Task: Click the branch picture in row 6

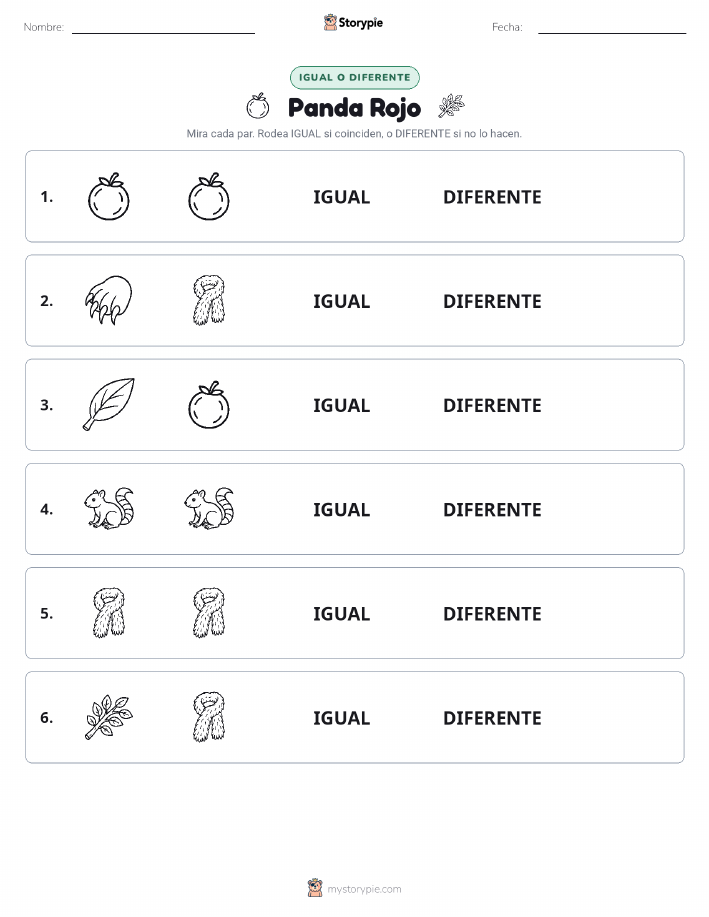Action: [x=109, y=717]
